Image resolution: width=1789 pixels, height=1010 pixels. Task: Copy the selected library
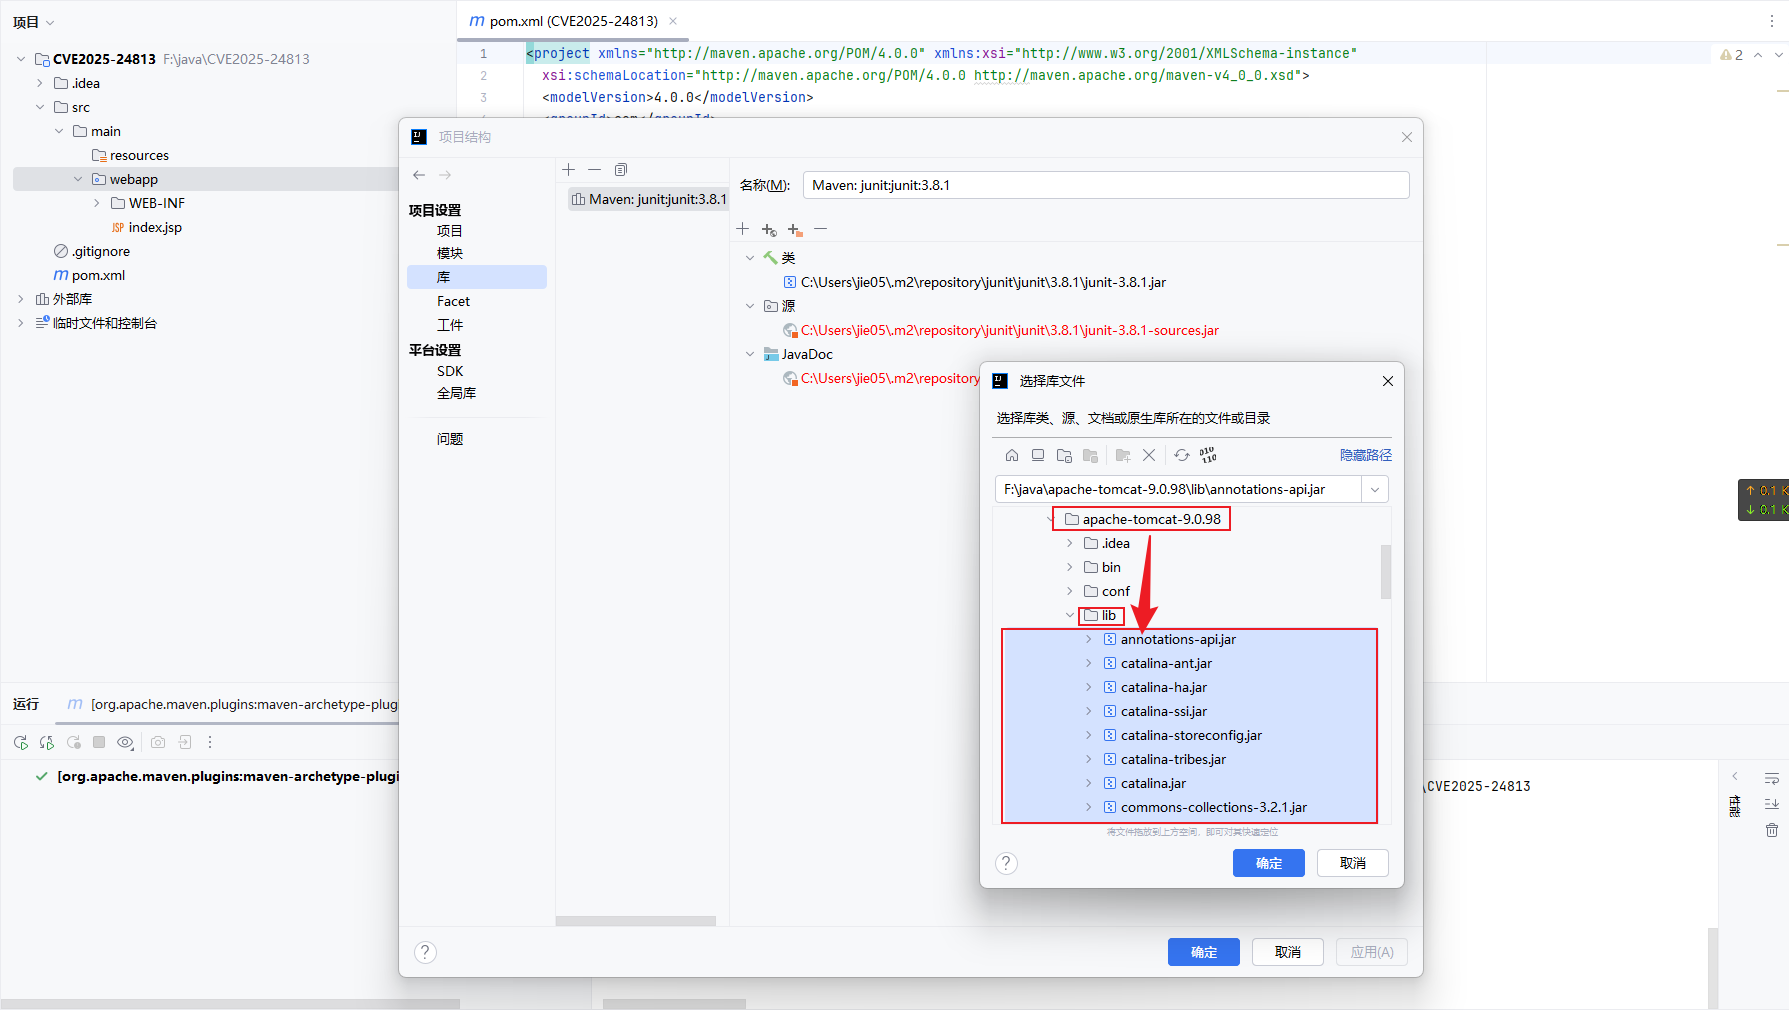tap(621, 170)
